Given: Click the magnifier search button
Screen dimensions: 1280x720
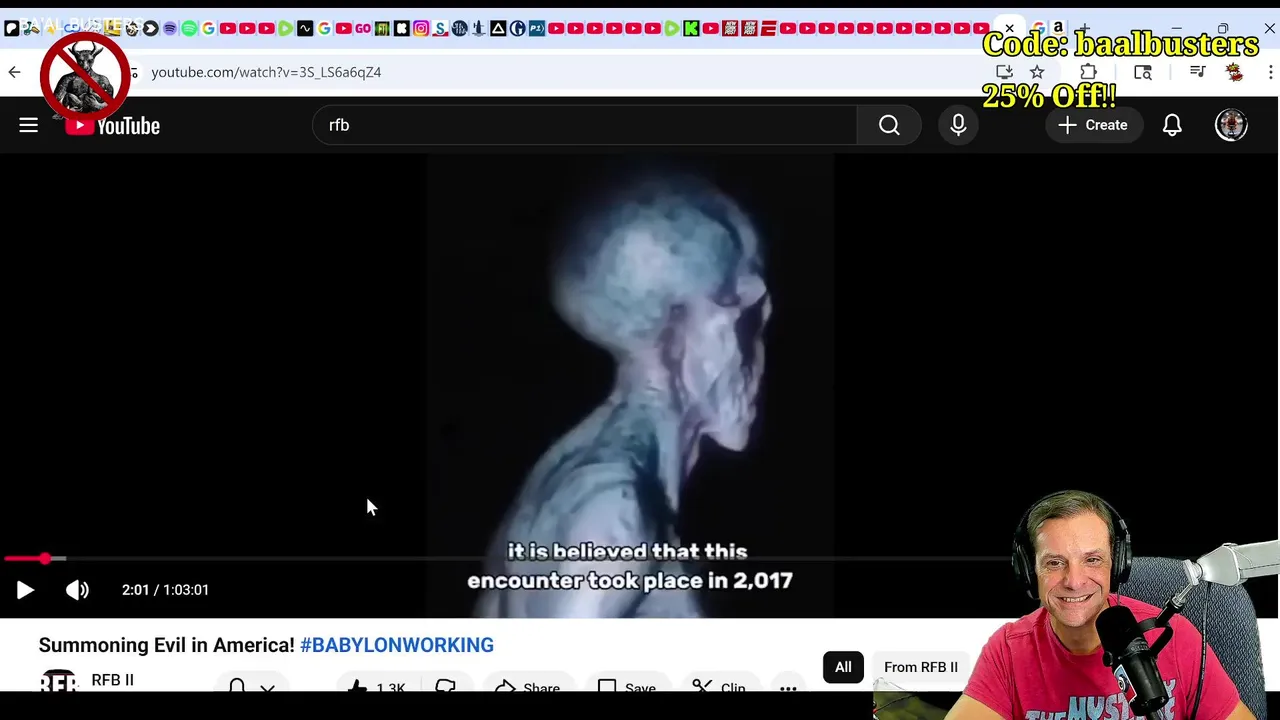Looking at the screenshot, I should [x=889, y=125].
